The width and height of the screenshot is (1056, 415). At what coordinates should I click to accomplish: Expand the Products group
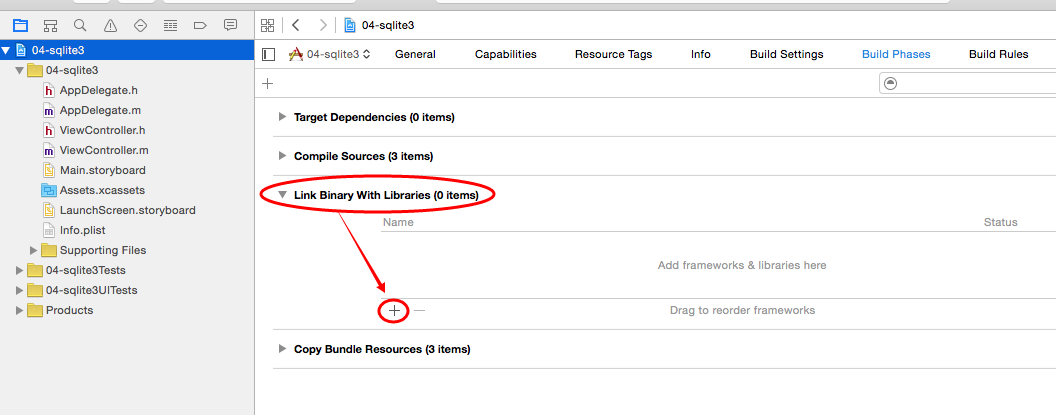20,311
